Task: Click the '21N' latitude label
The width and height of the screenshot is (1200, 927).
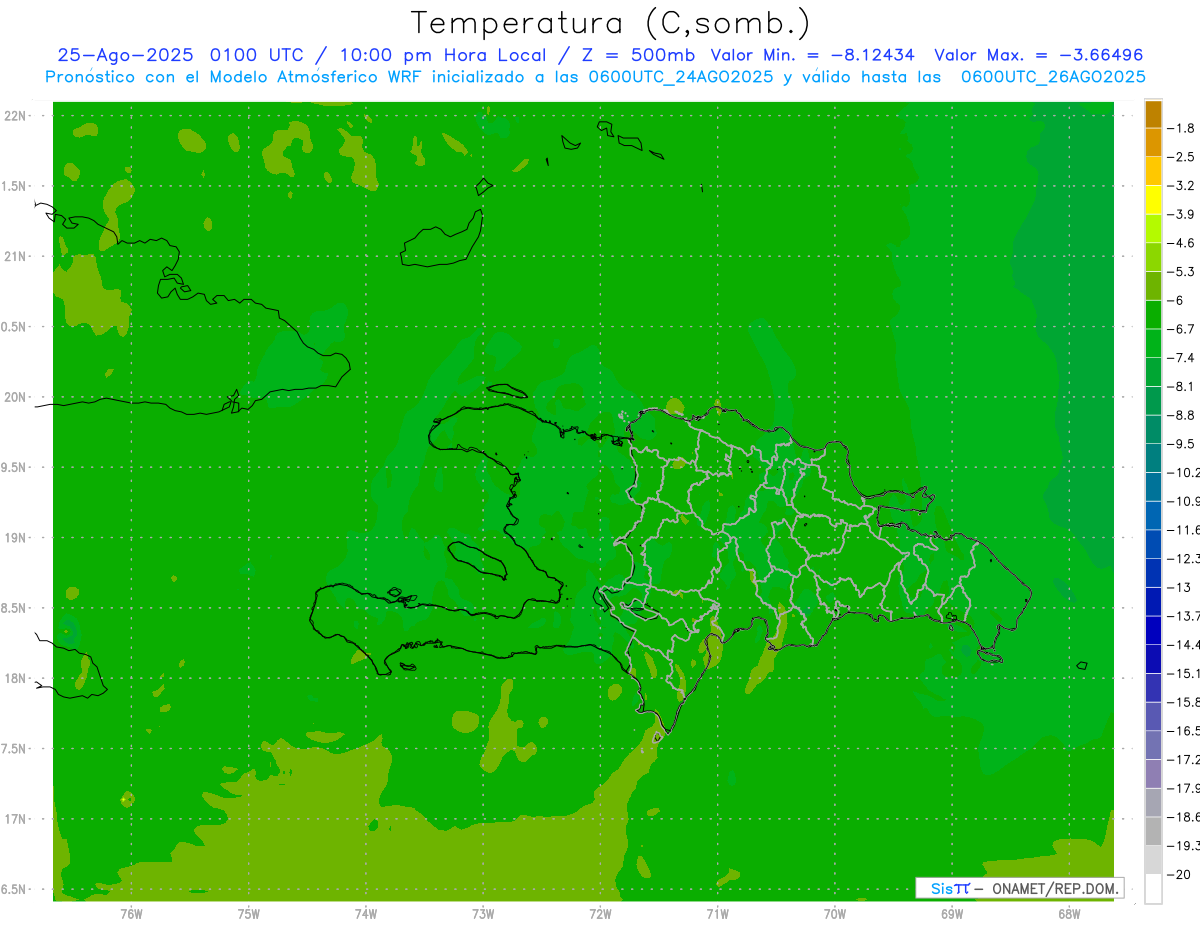Action: (x=15, y=257)
